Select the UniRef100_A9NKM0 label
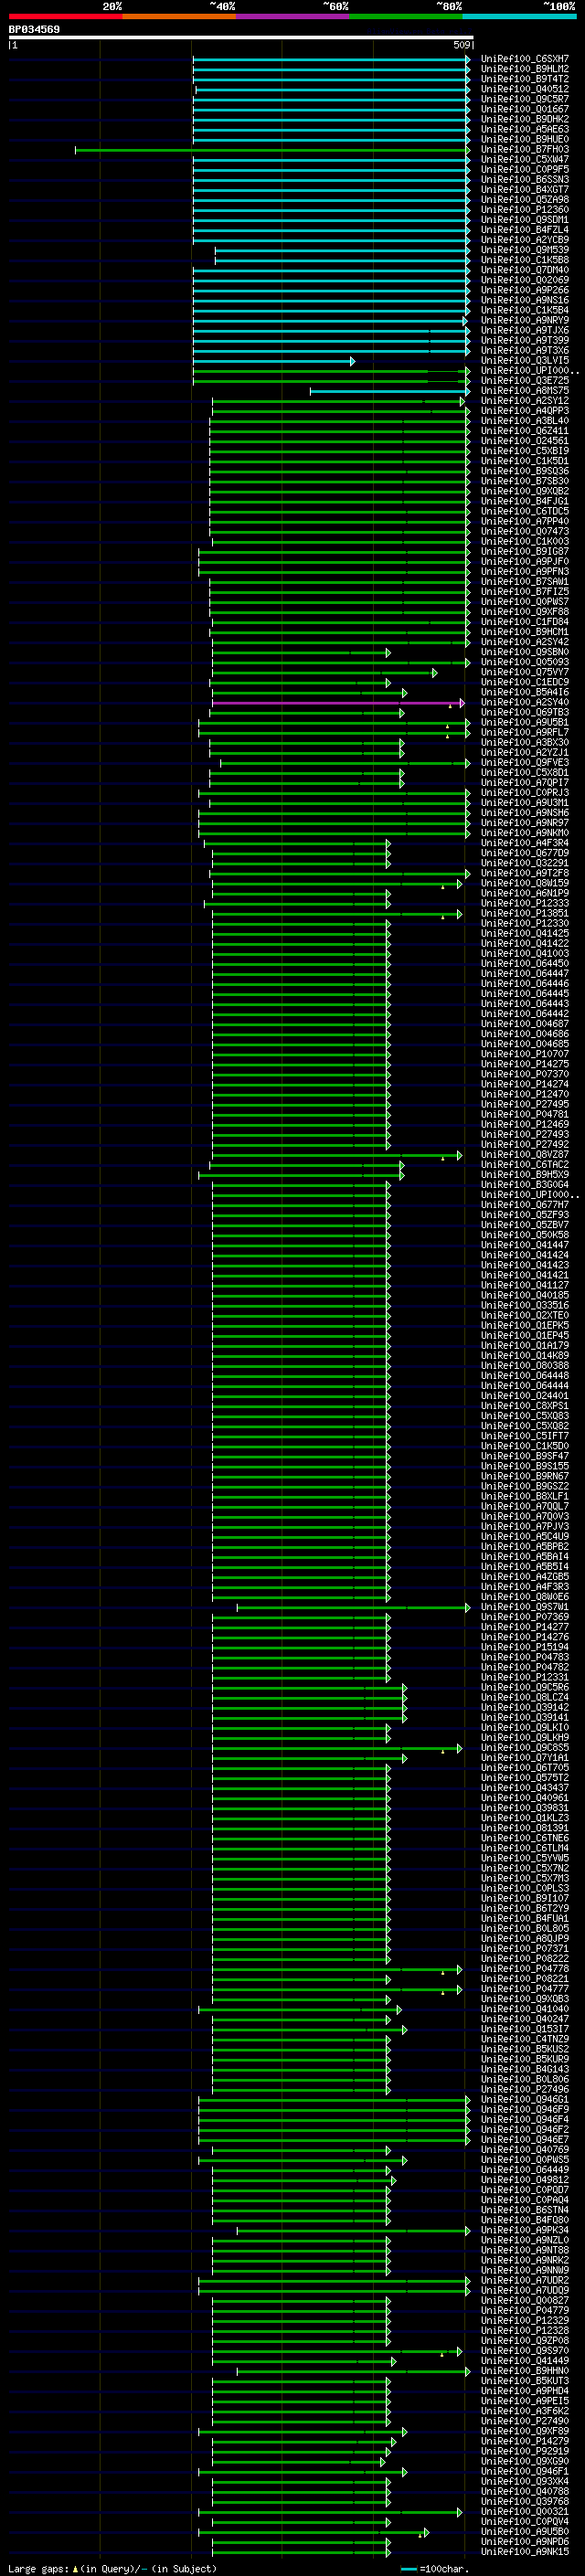 coord(525,833)
